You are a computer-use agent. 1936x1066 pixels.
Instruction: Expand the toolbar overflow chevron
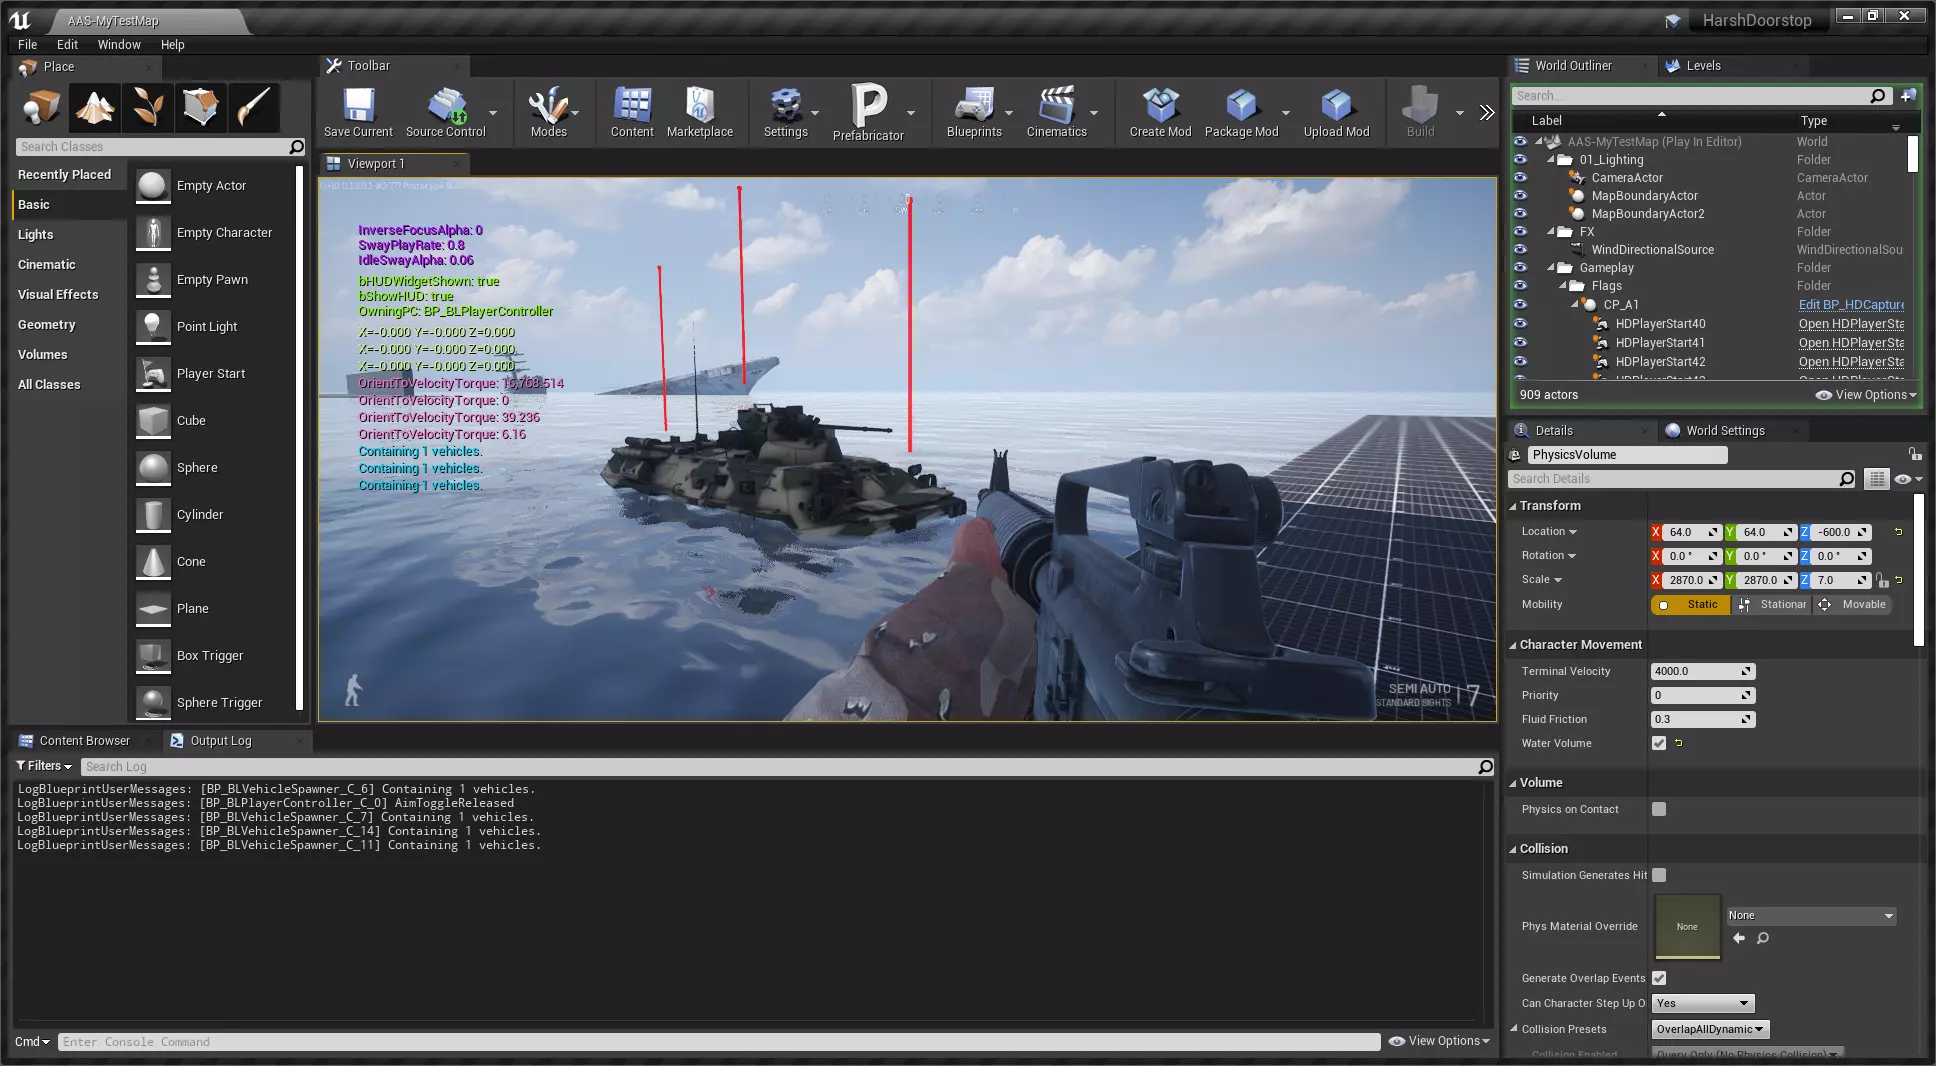point(1486,112)
